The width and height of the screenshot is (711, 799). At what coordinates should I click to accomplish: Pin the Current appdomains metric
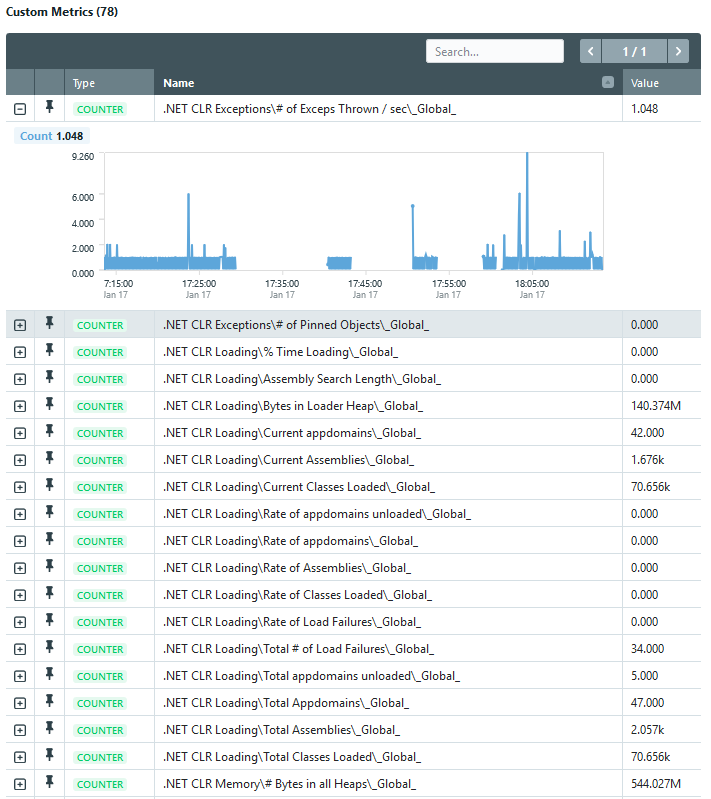click(49, 431)
